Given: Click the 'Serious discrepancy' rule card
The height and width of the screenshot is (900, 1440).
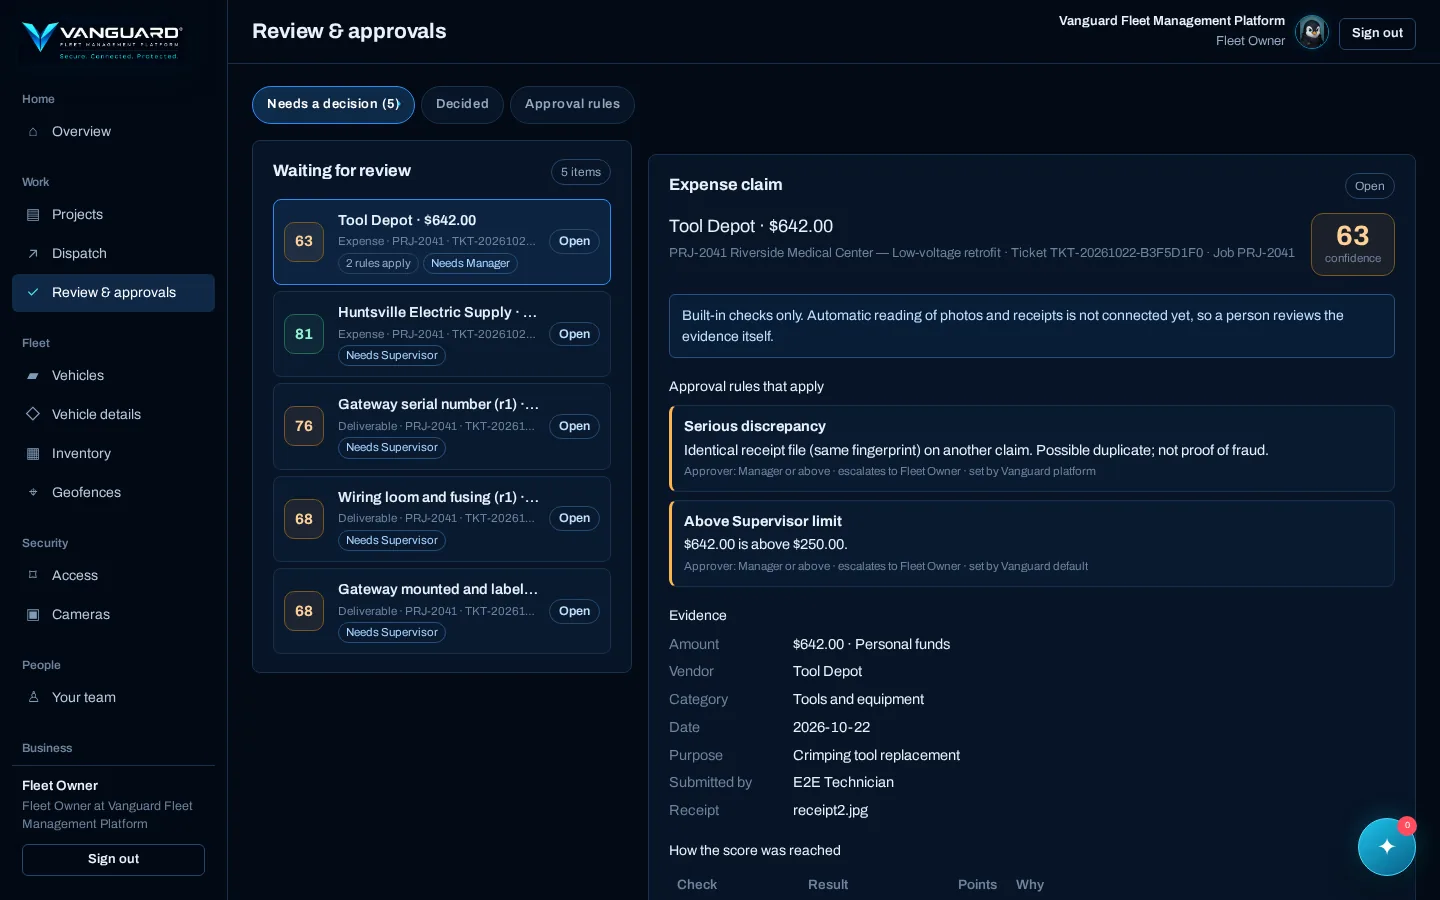Looking at the screenshot, I should pyautogui.click(x=1032, y=448).
